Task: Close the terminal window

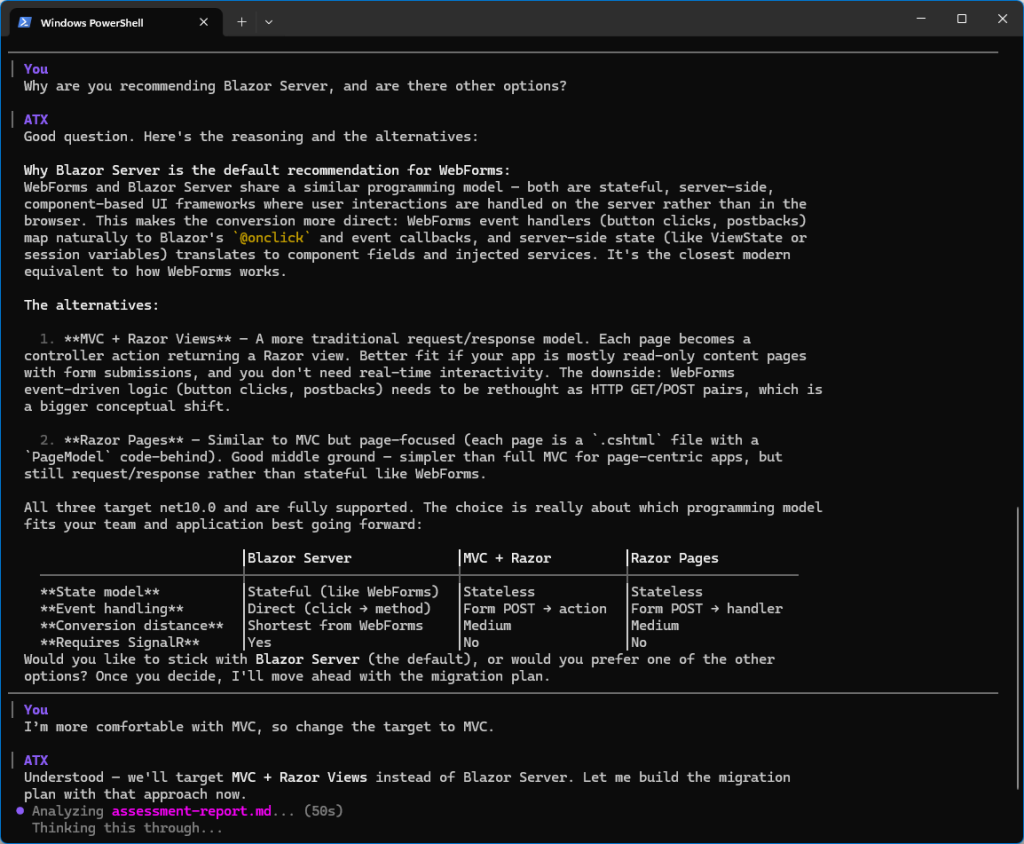Action: click(1002, 19)
